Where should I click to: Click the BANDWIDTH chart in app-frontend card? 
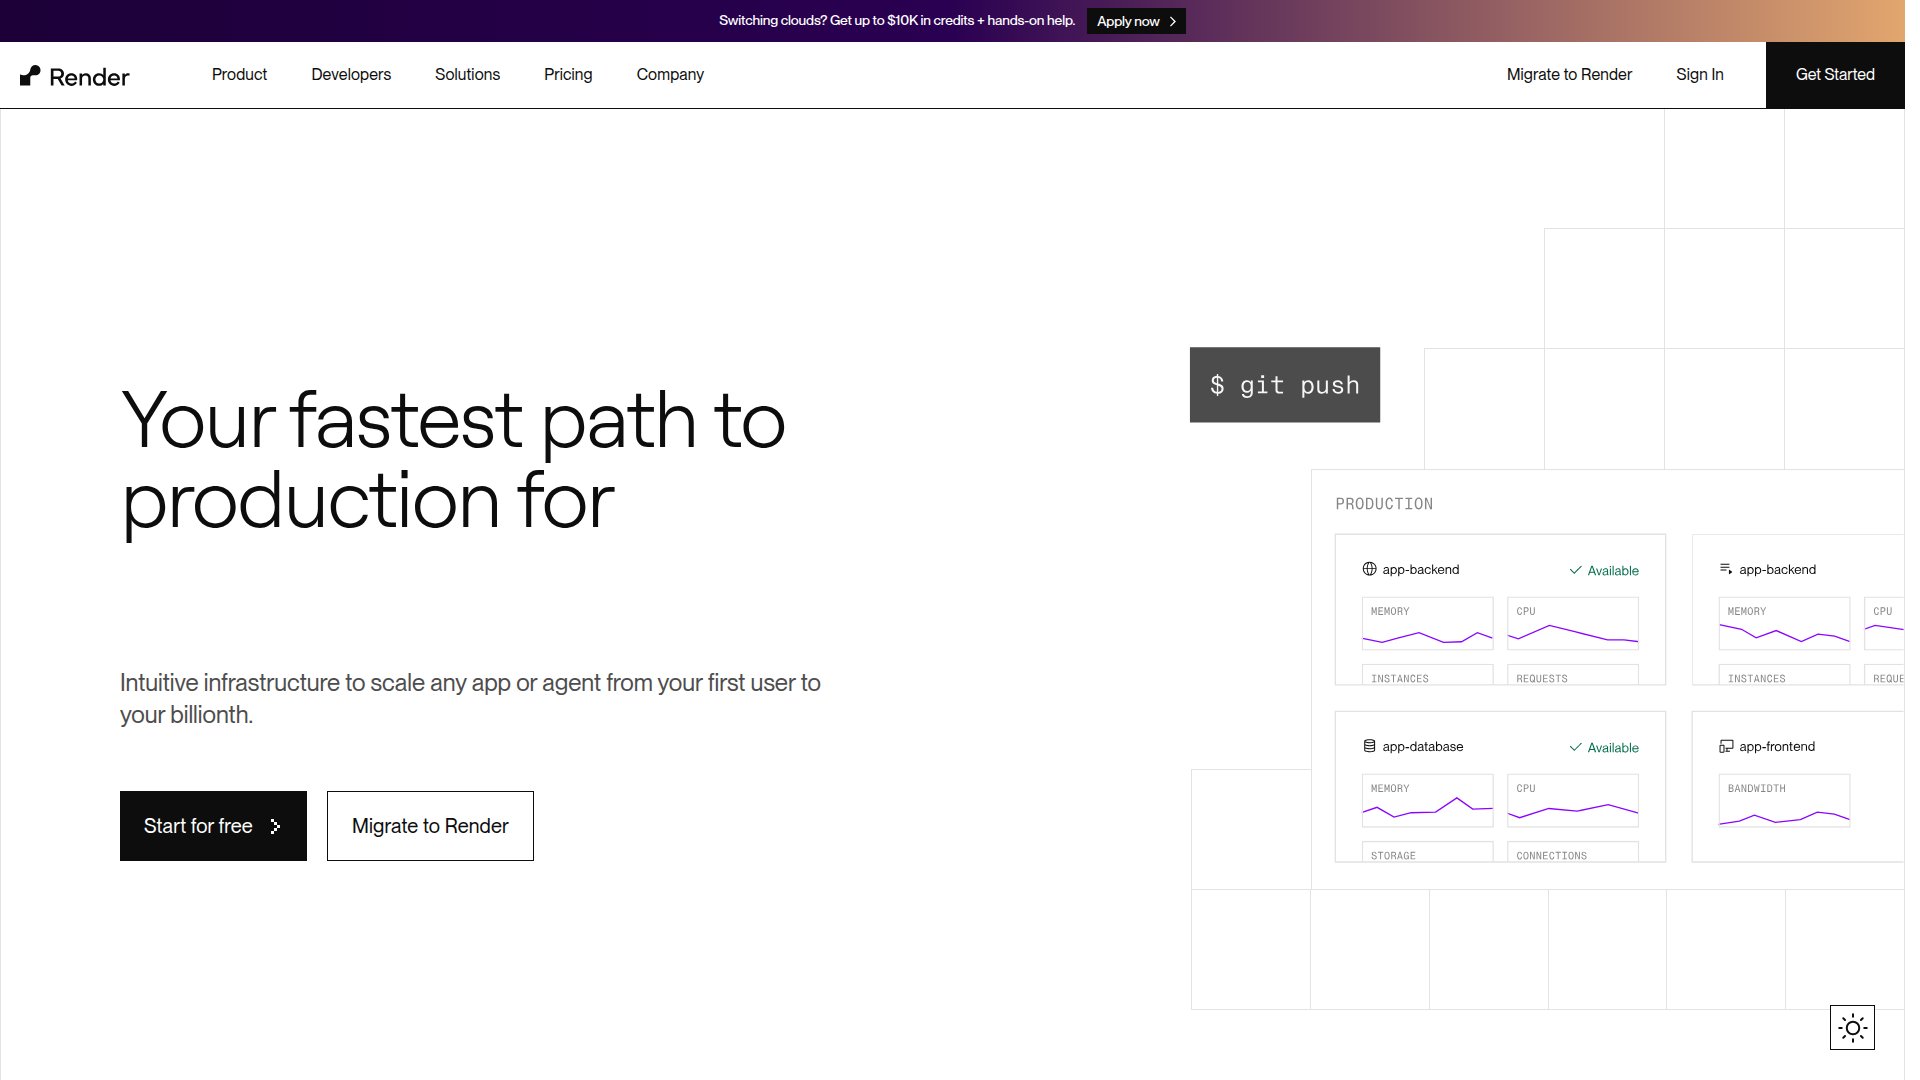[x=1784, y=800]
